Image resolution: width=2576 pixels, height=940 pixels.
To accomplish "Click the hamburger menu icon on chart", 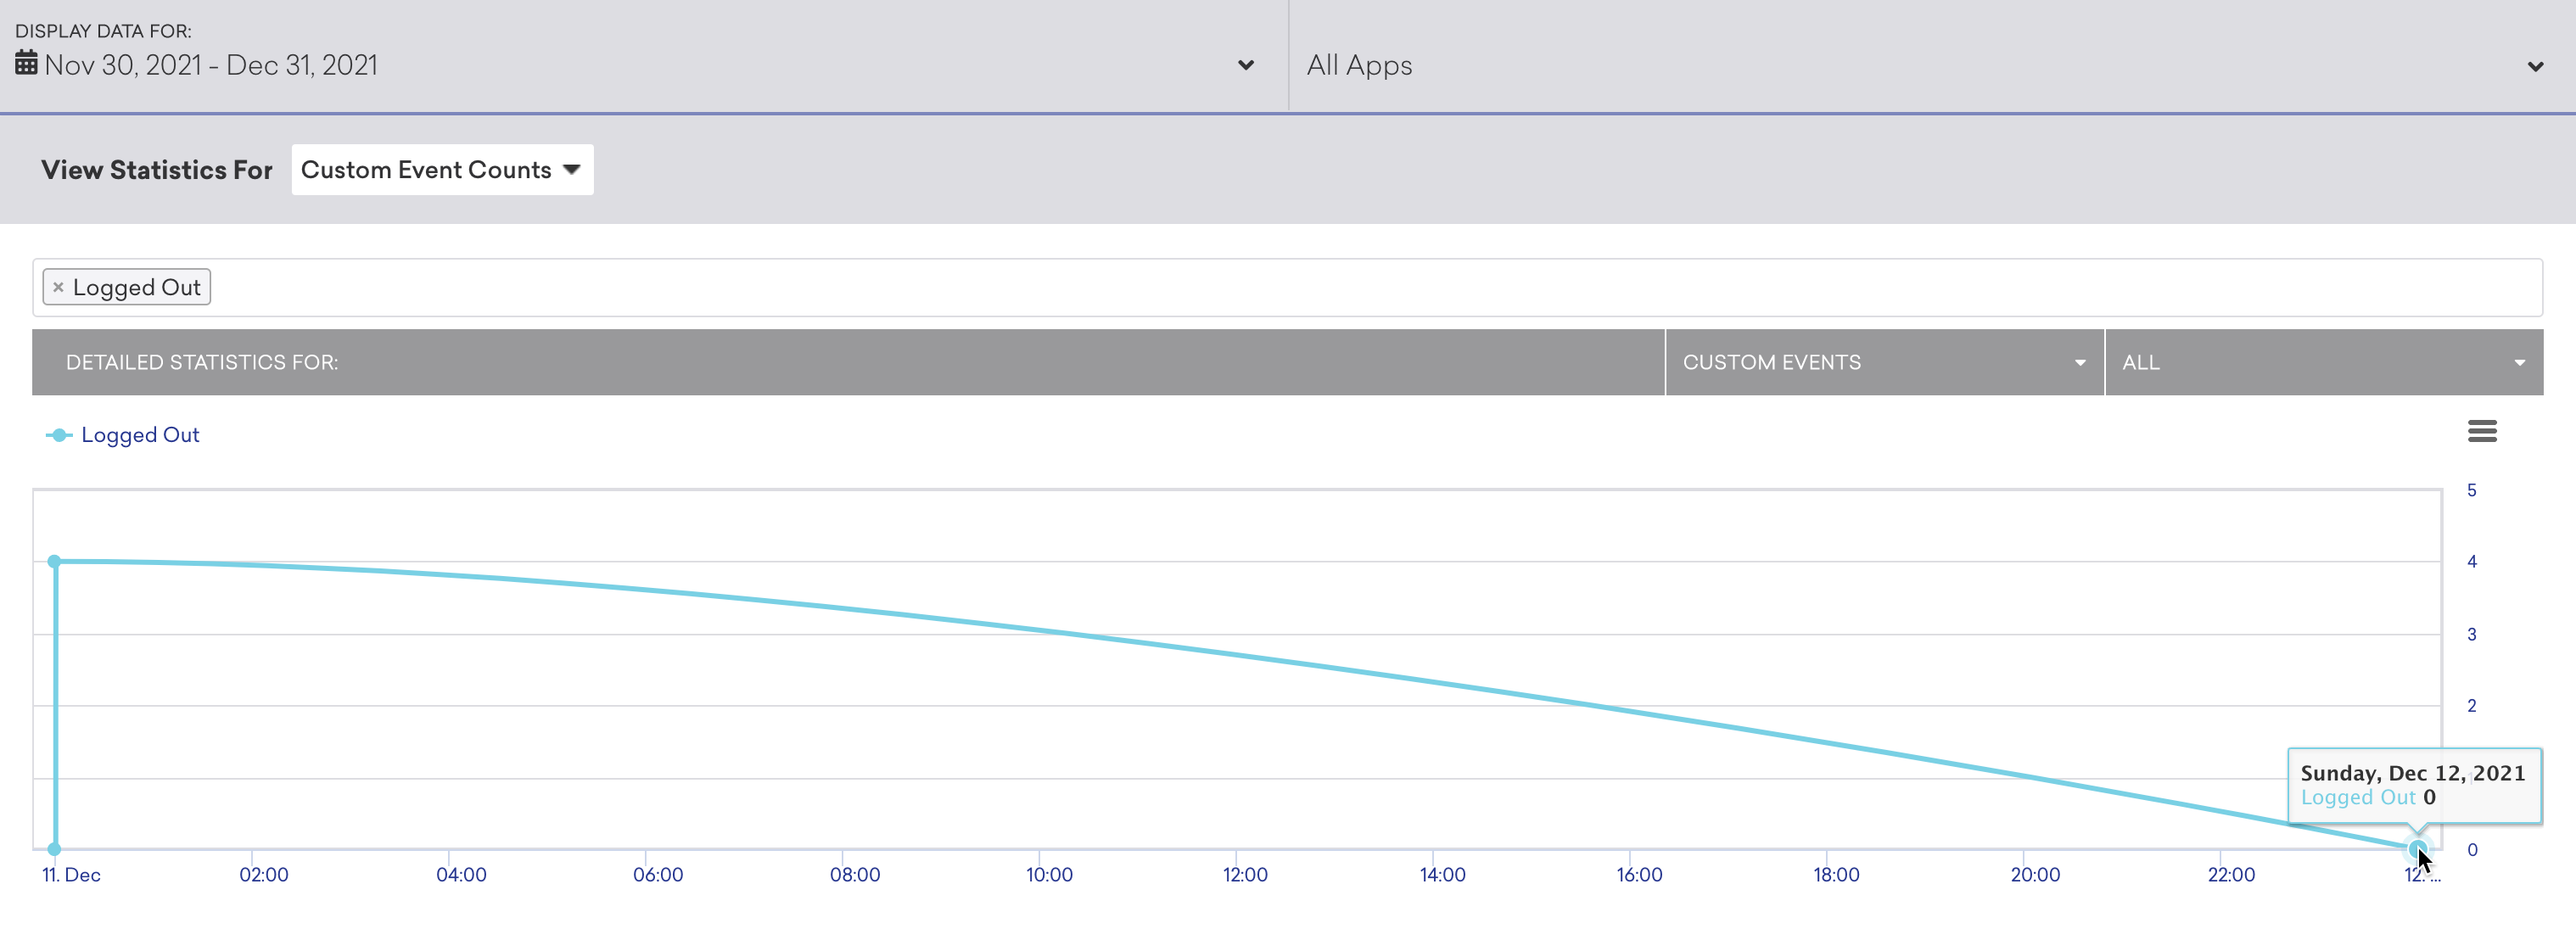I will click(2481, 431).
